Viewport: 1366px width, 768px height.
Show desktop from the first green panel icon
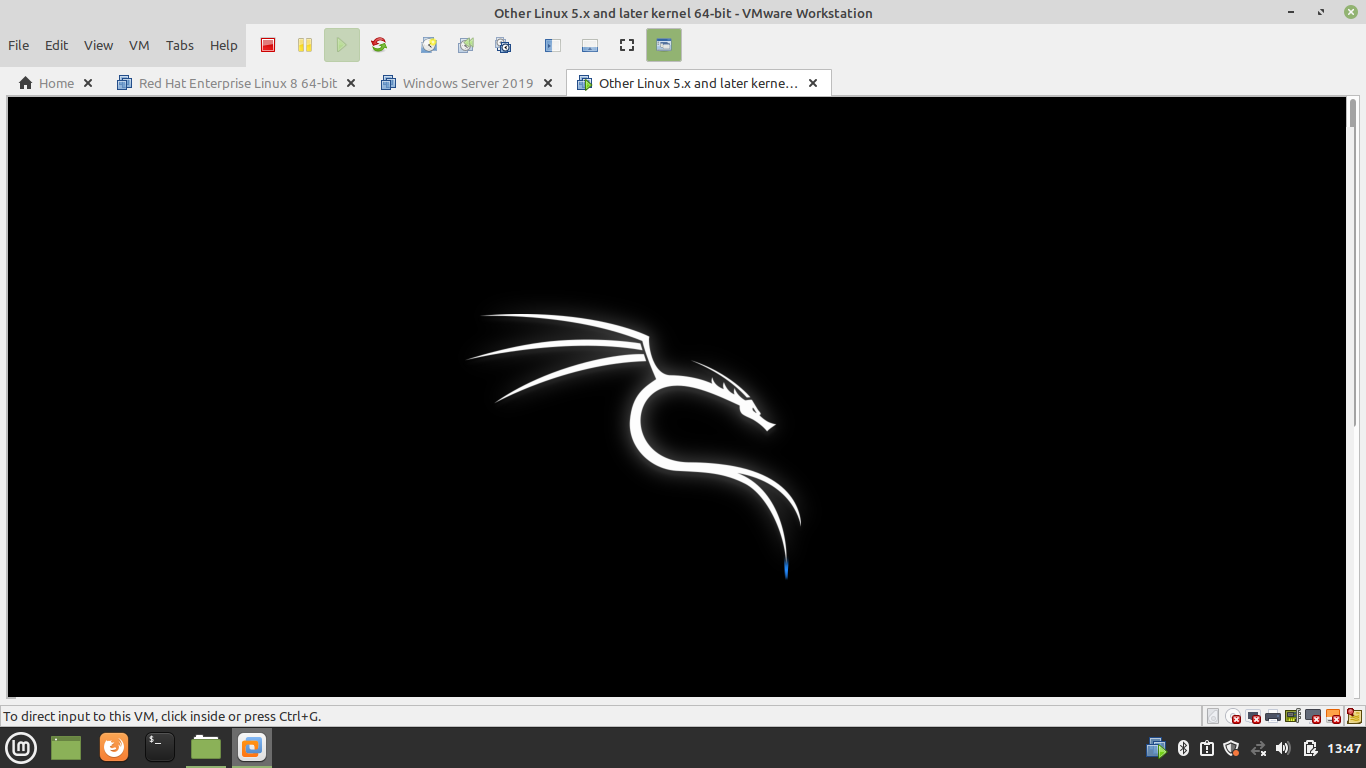click(66, 747)
